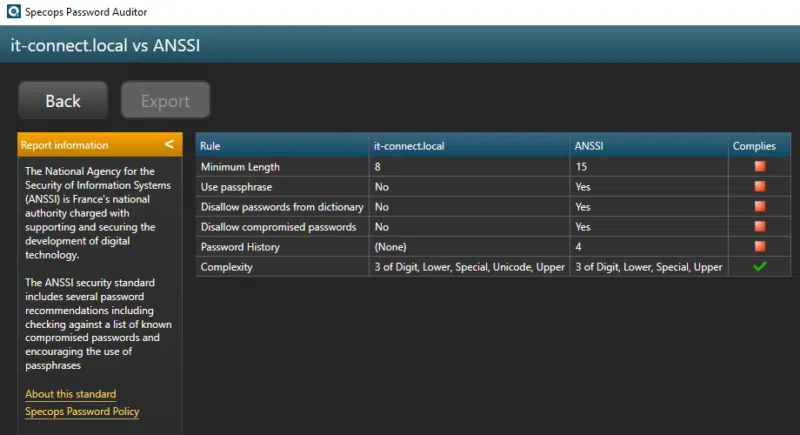The width and height of the screenshot is (800, 435).
Task: Select the Minimum Length rule cell
Action: [283, 167]
